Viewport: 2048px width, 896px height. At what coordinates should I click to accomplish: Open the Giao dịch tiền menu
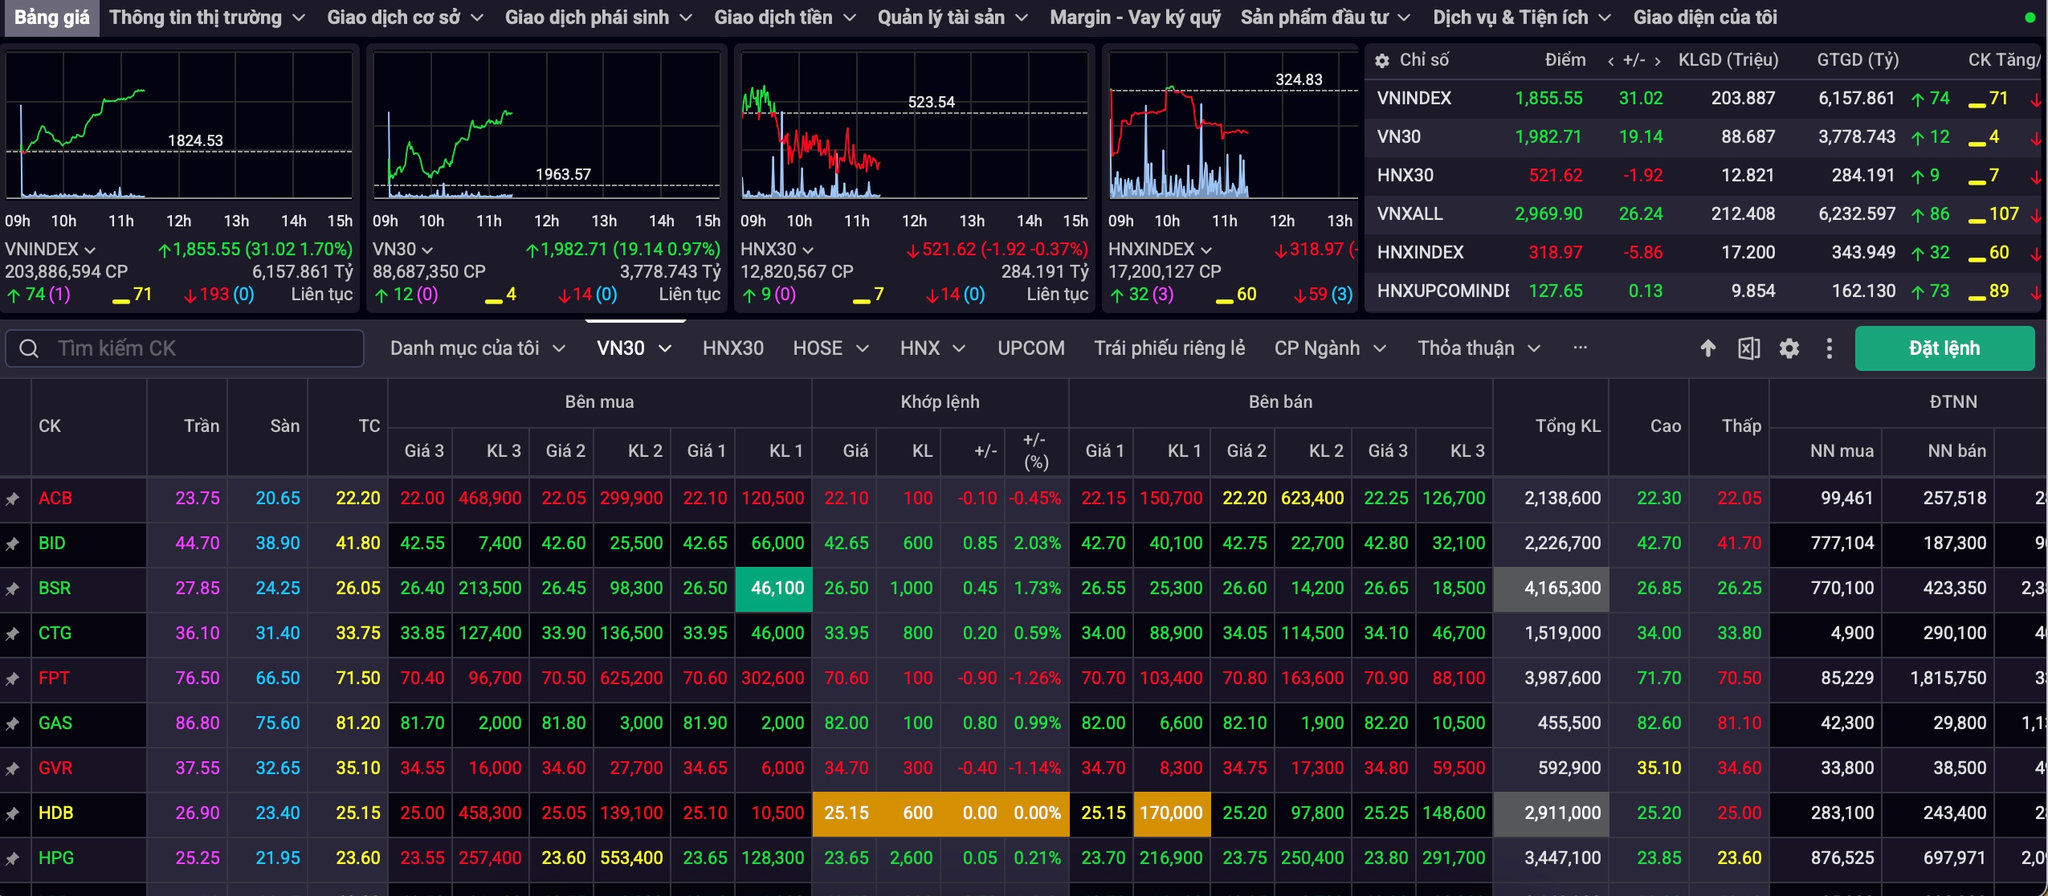coord(784,17)
